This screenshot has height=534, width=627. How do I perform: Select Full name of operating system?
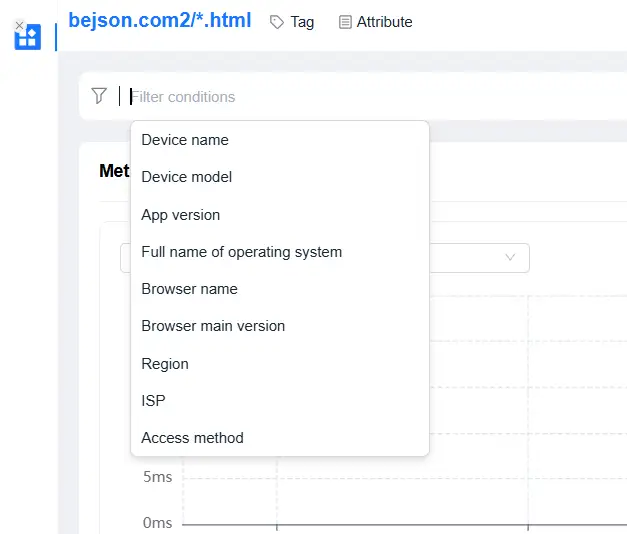pos(242,252)
